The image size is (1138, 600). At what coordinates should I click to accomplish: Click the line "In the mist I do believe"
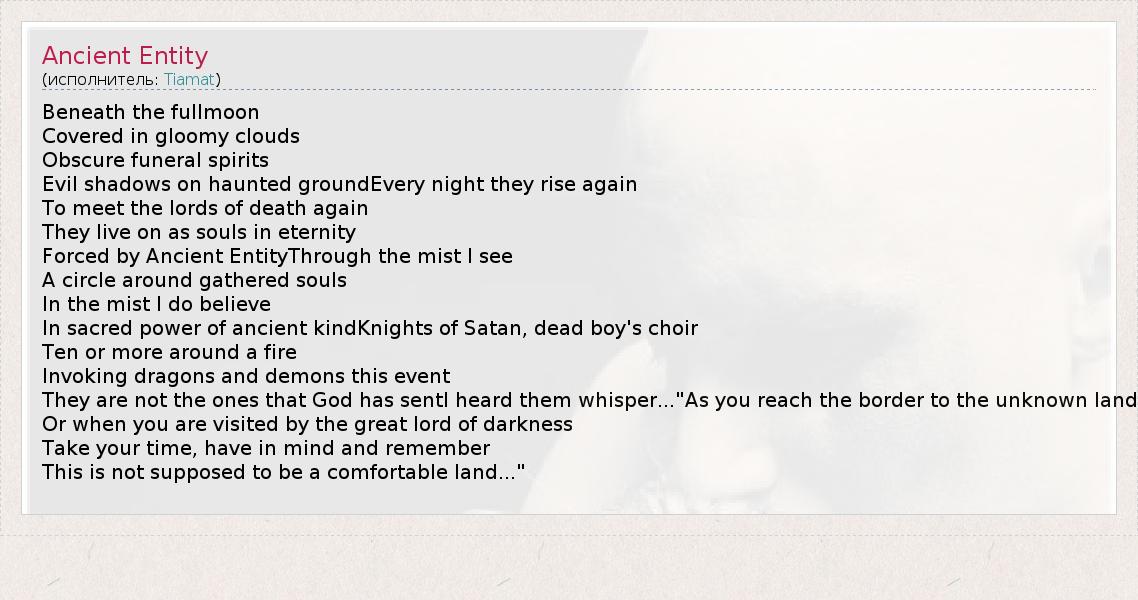click(x=156, y=304)
